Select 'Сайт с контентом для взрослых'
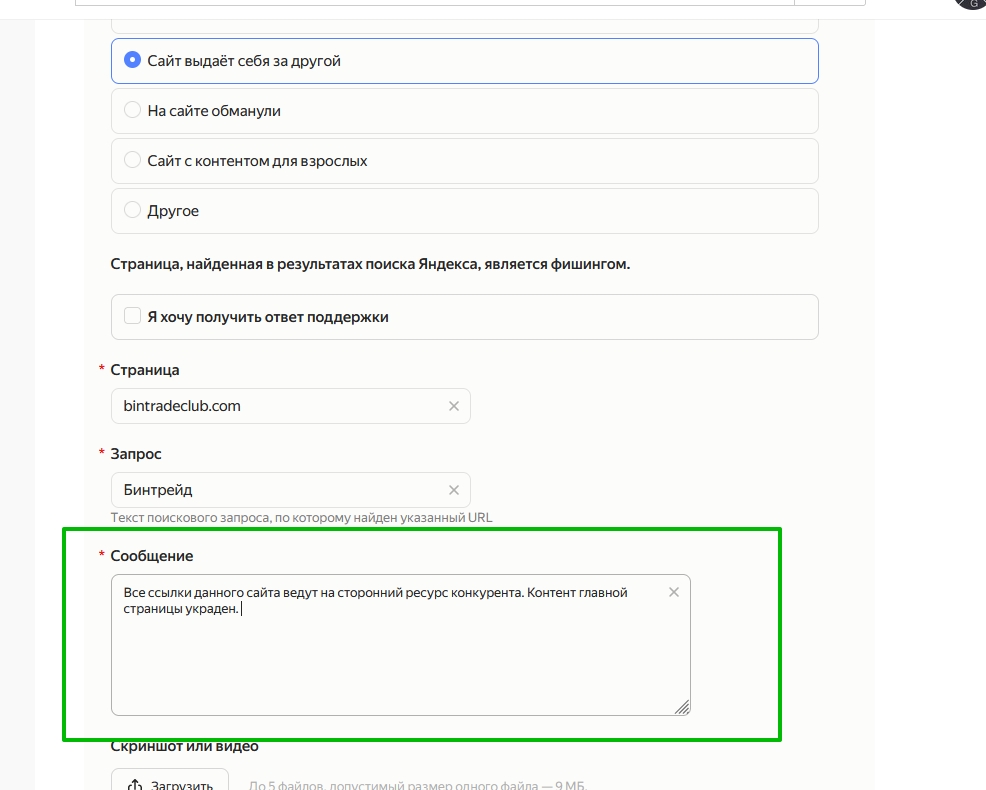 (132, 161)
